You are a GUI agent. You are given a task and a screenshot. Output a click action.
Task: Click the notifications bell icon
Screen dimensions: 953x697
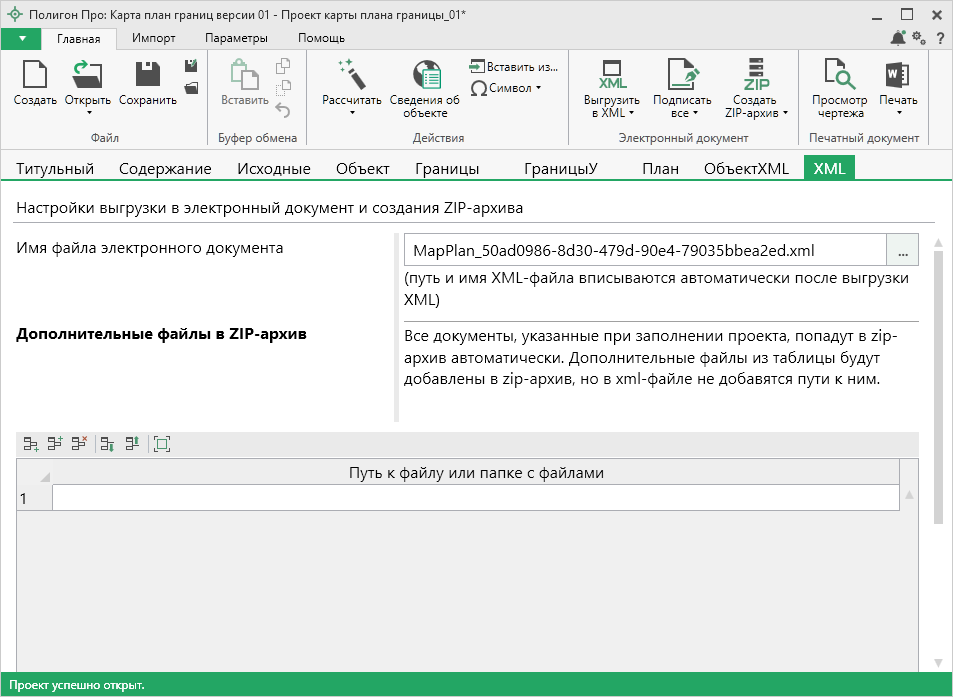(898, 38)
